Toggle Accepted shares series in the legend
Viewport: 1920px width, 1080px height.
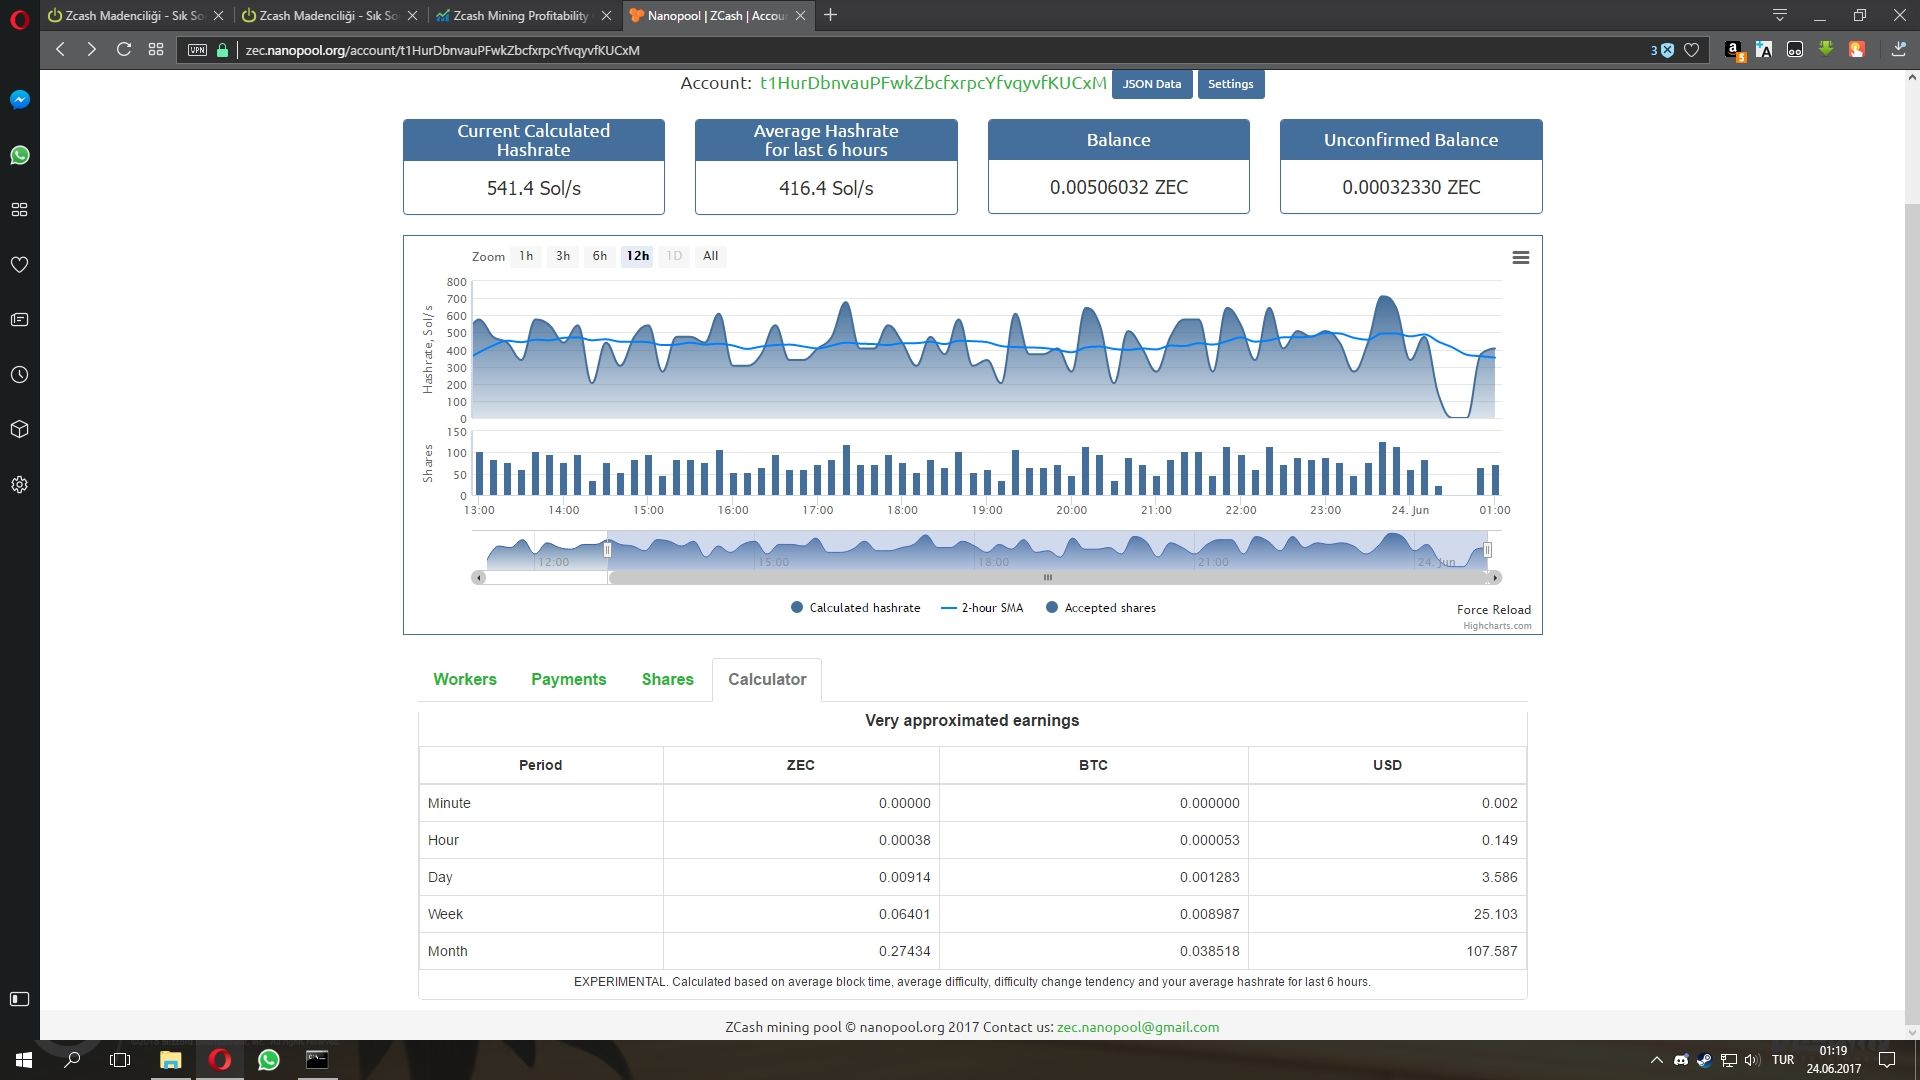[1100, 608]
